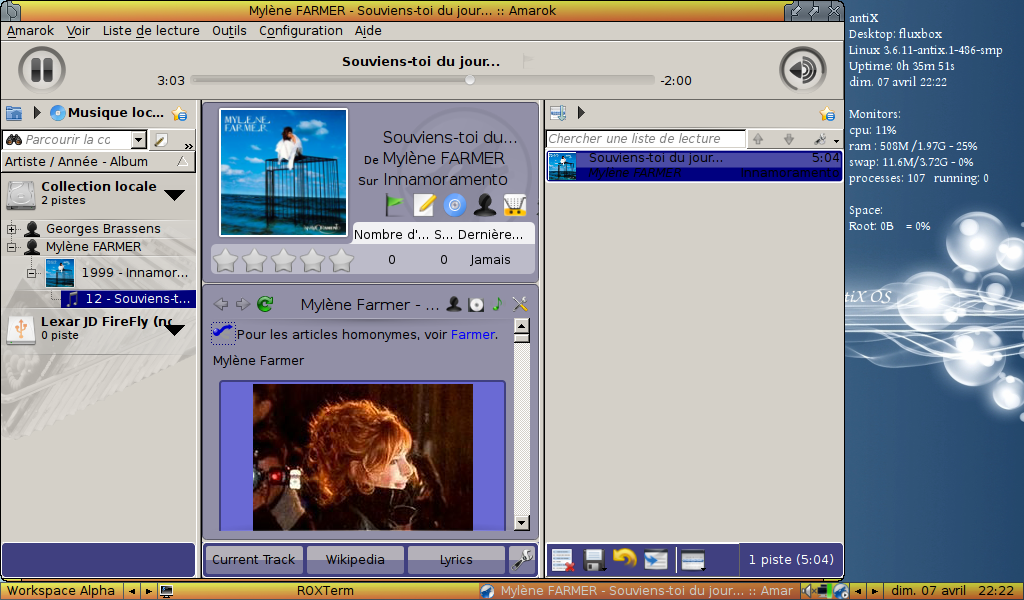The width and height of the screenshot is (1024, 600).
Task: Go back in Wikipedia applet
Action: pos(221,304)
